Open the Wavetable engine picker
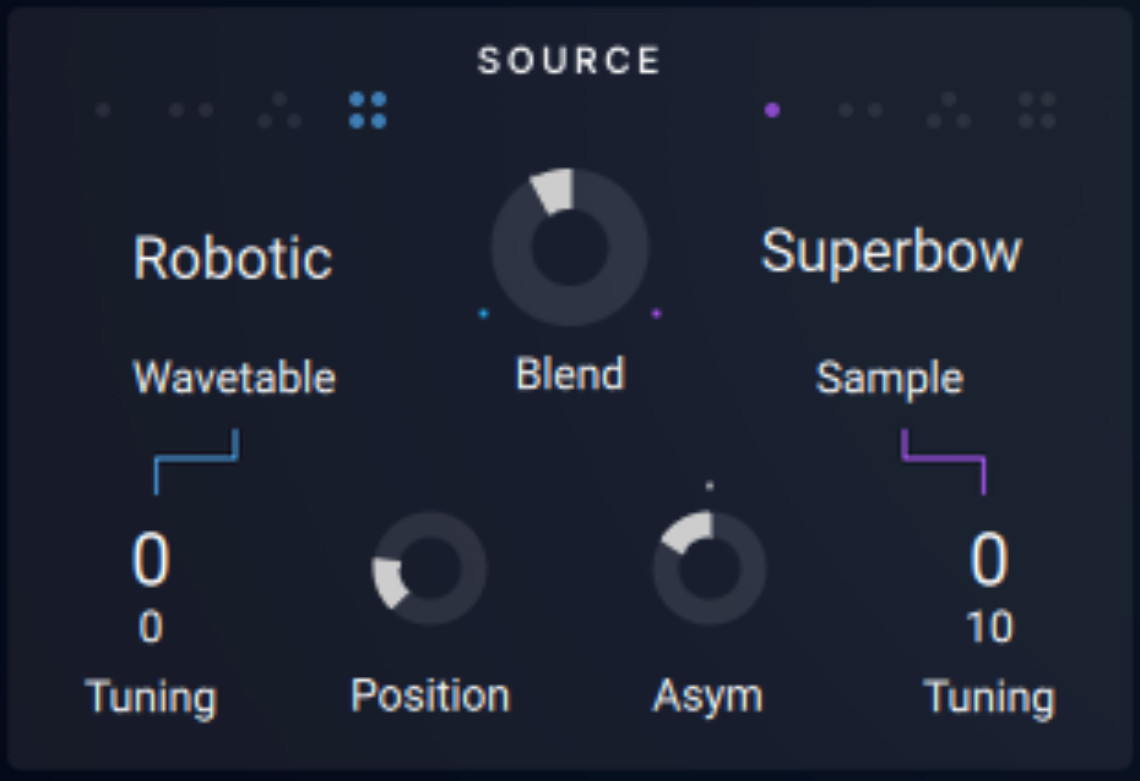Image resolution: width=1140 pixels, height=781 pixels. [233, 377]
